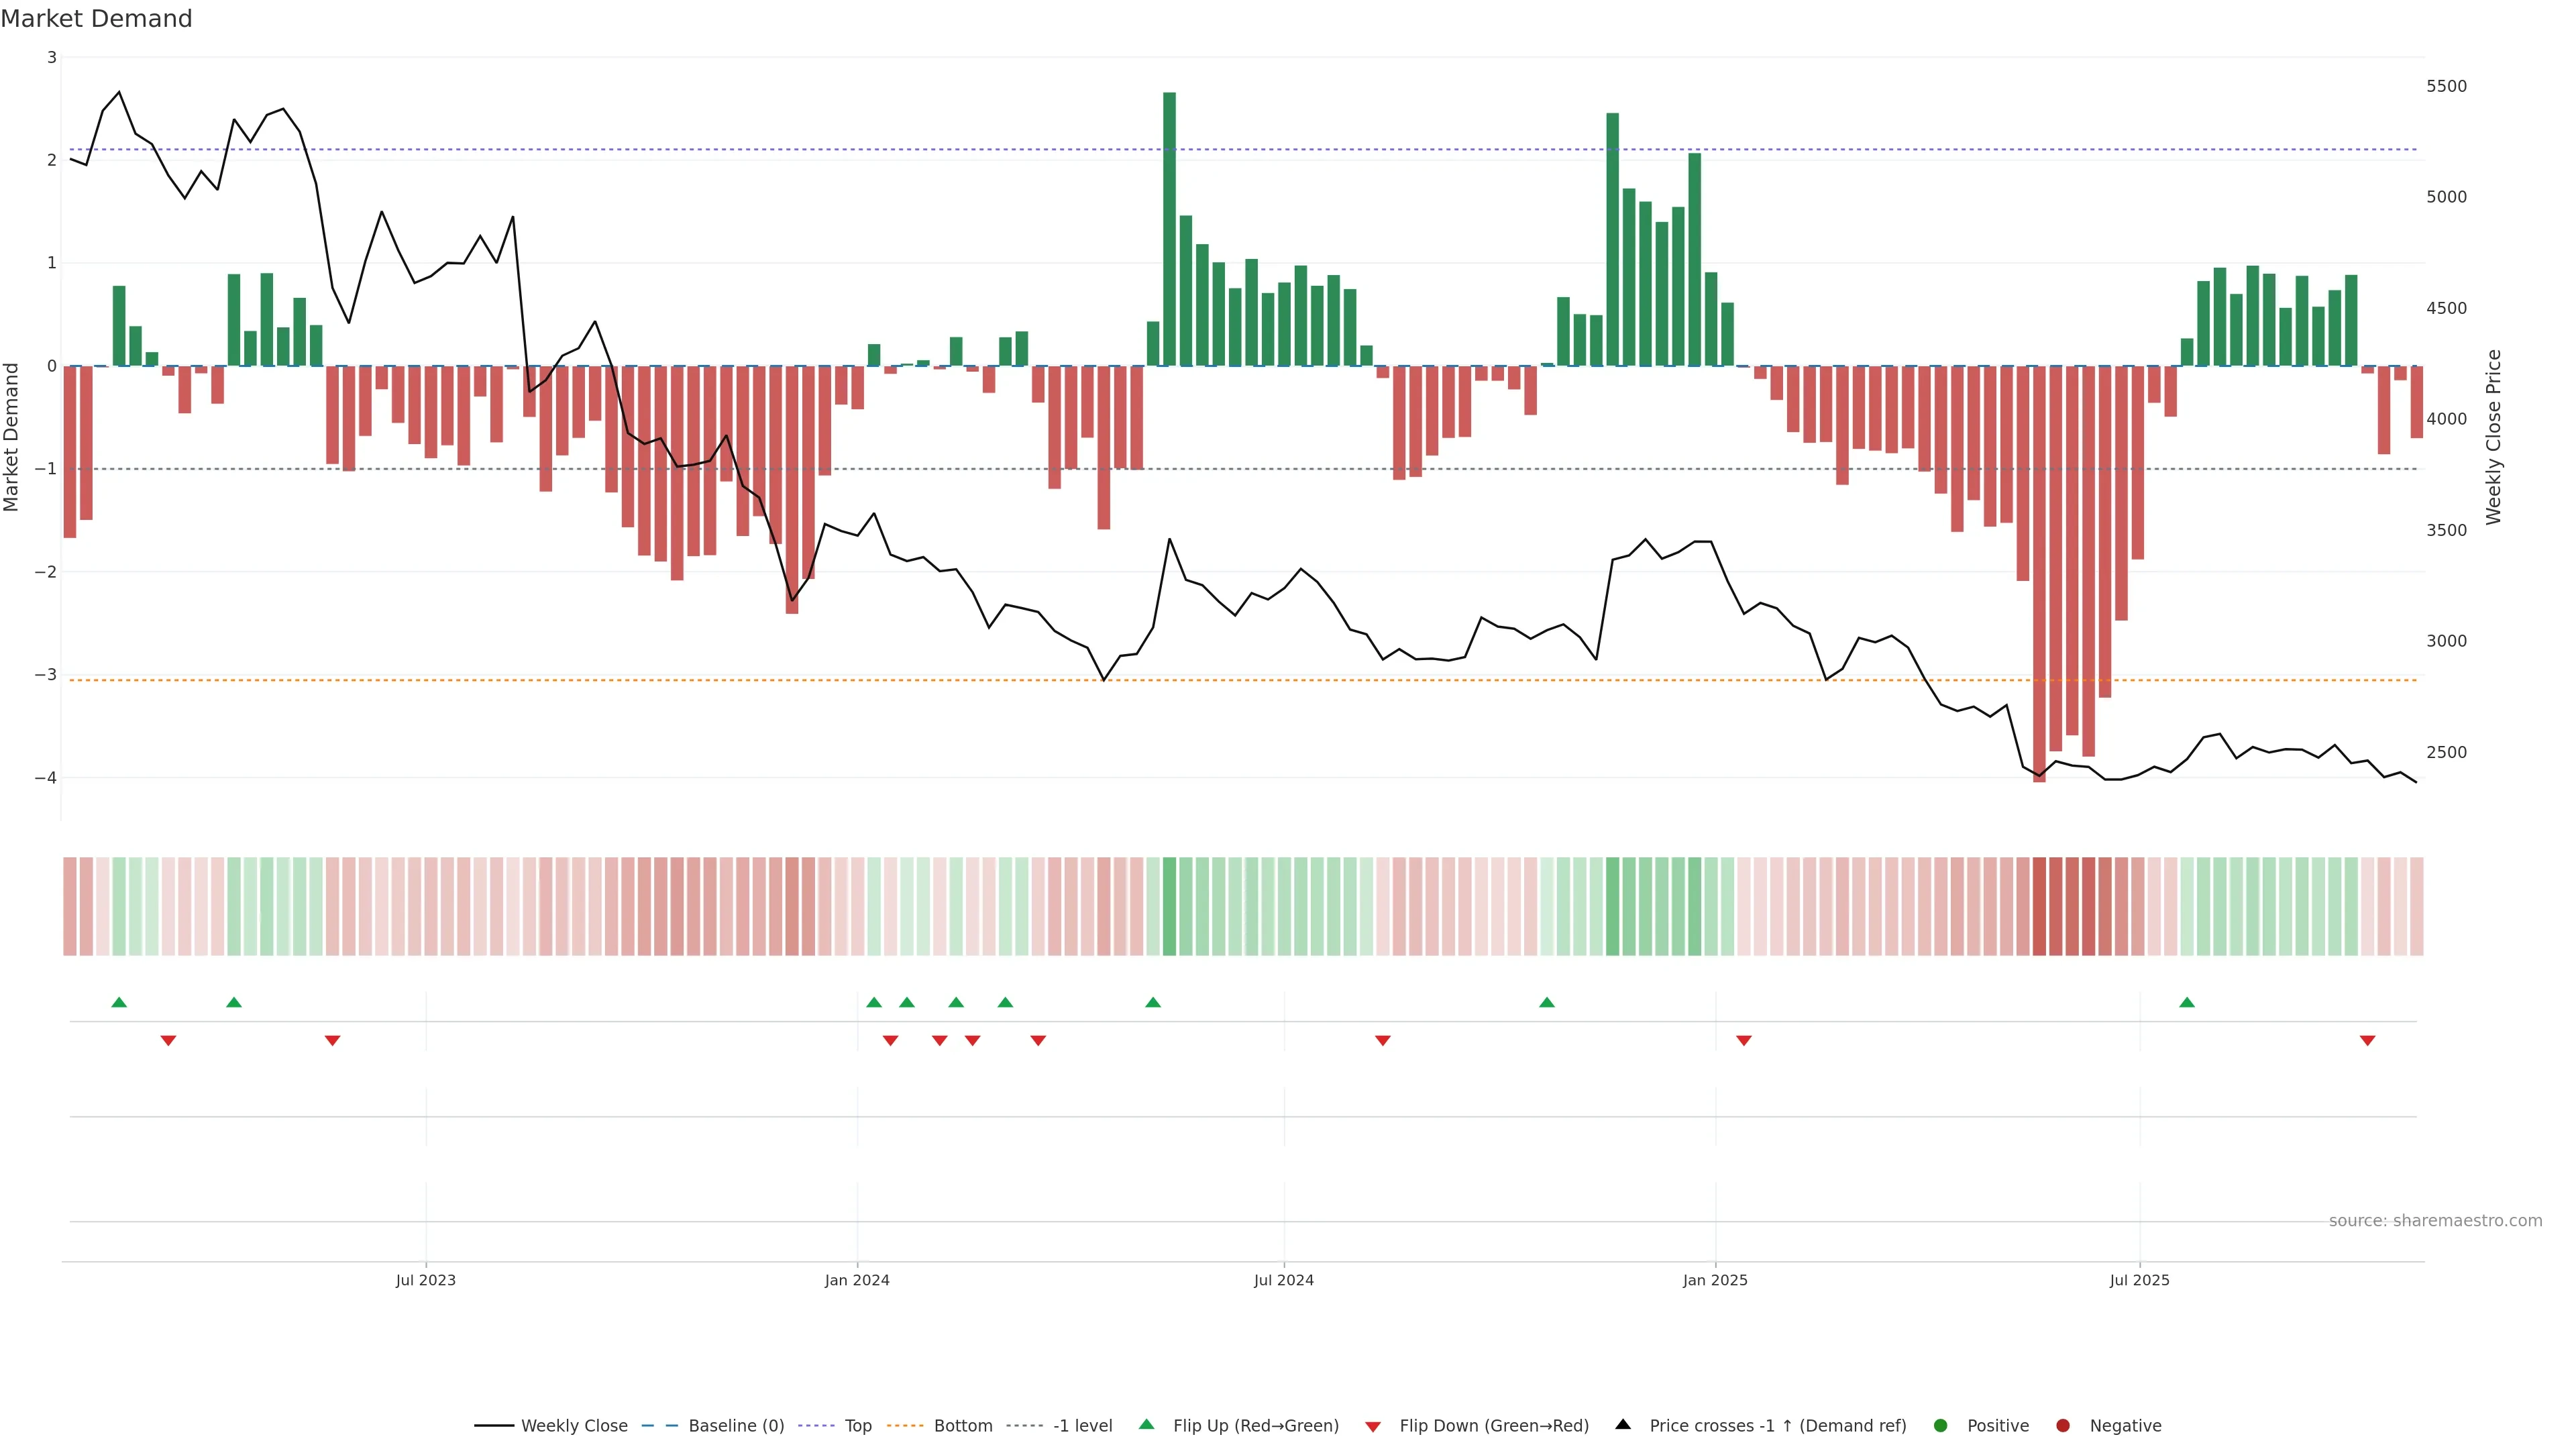This screenshot has height=1449, width=2576.
Task: Click the green Flip Up triangle icon in legend
Action: tap(1147, 1424)
